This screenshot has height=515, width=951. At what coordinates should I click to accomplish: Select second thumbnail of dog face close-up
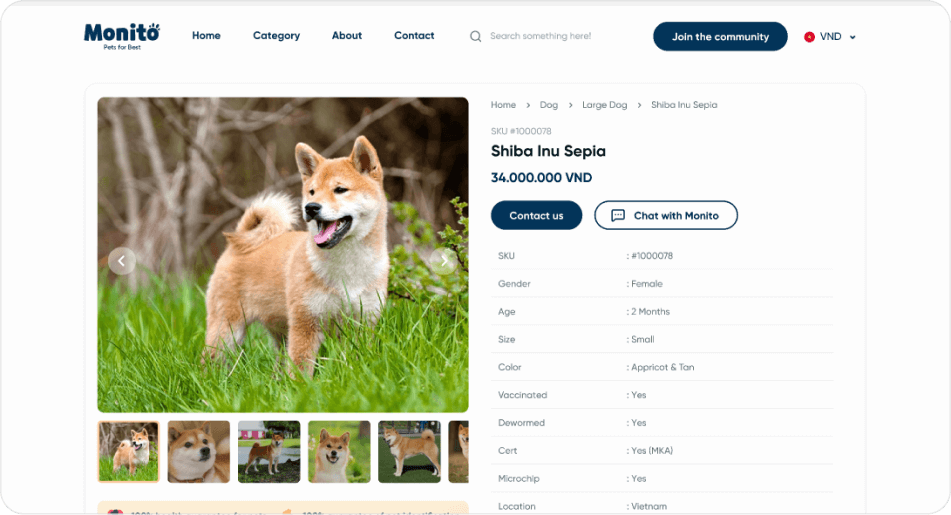[x=199, y=452]
